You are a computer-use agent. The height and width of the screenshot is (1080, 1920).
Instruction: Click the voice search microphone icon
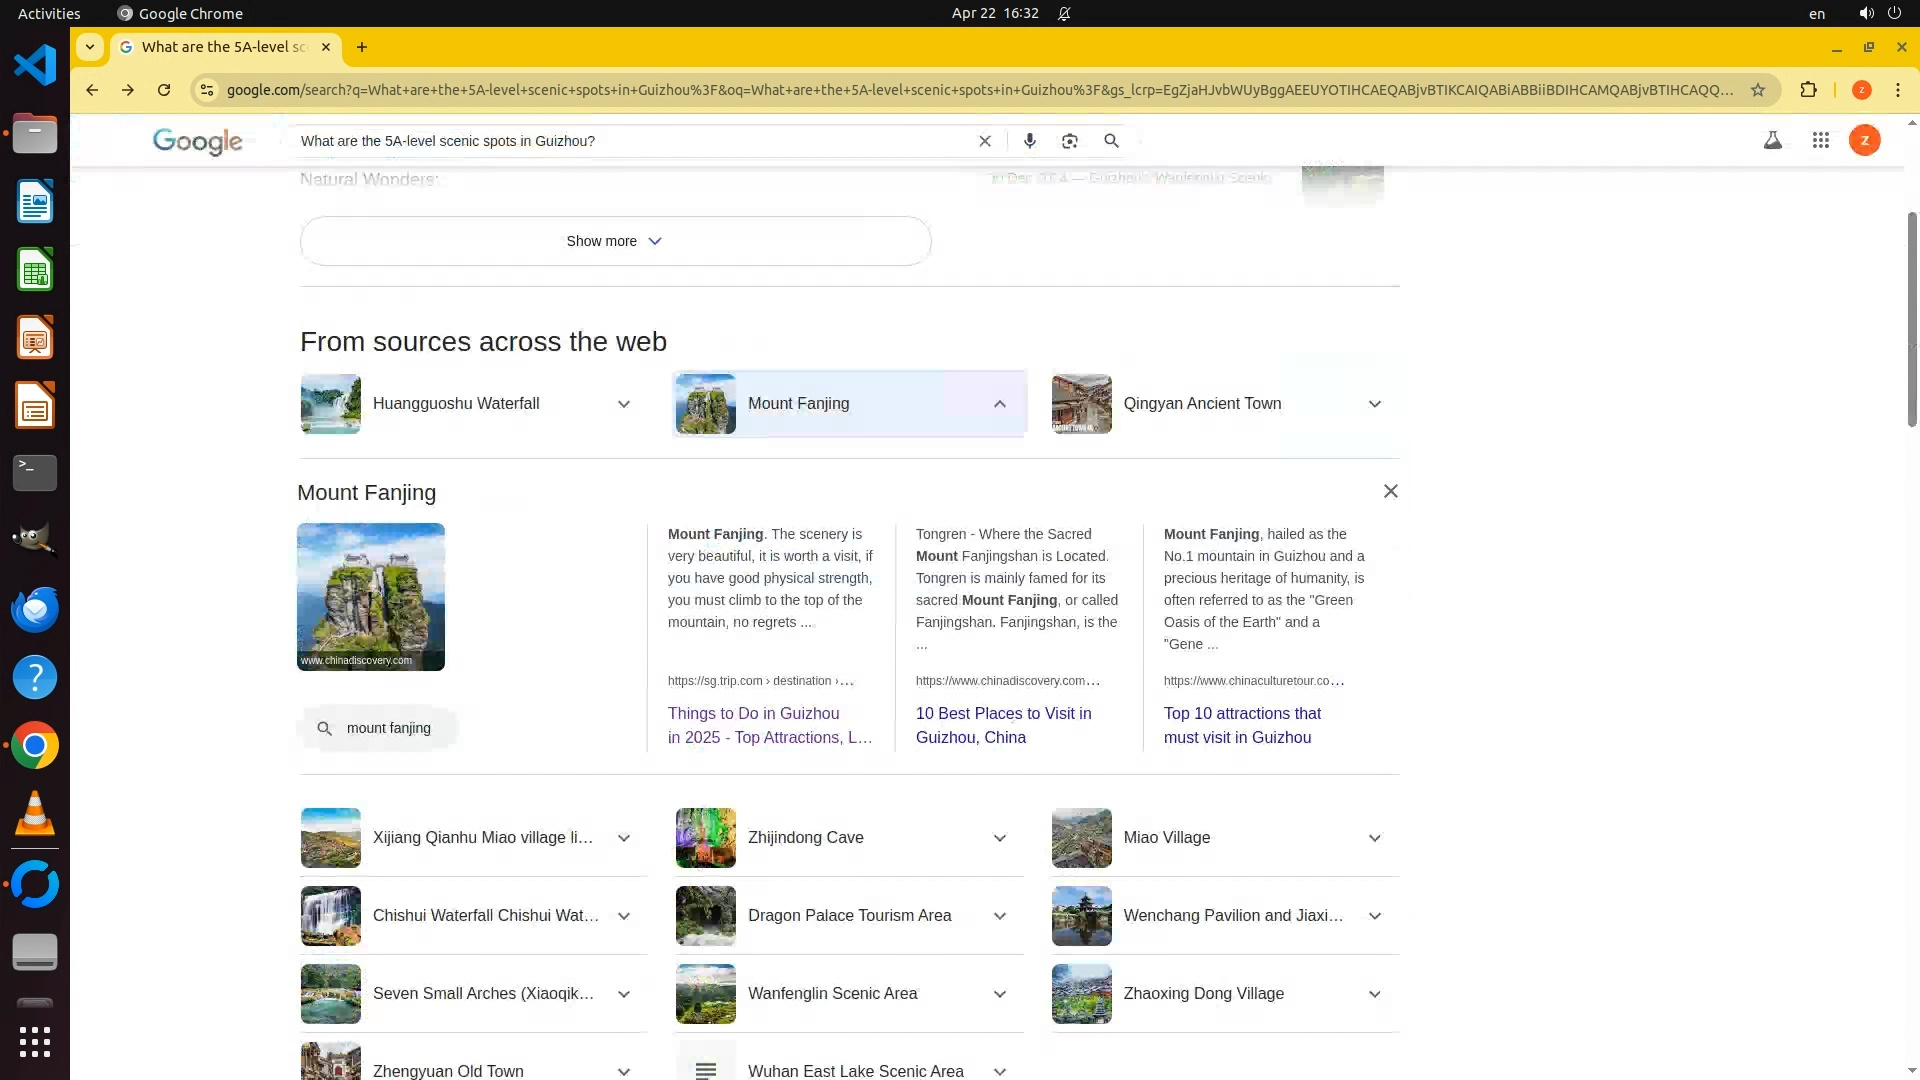tap(1029, 141)
